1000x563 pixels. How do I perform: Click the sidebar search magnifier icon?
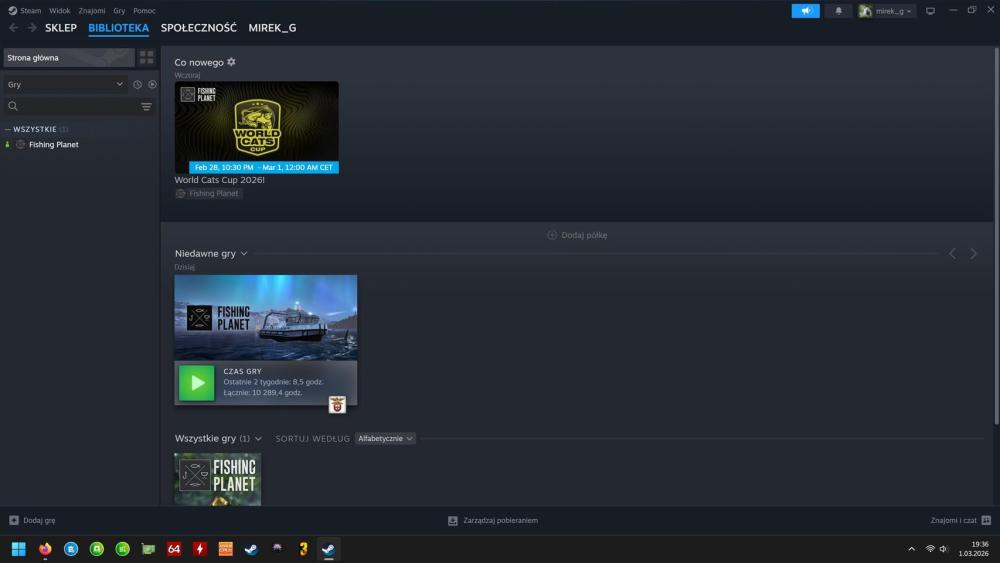click(x=13, y=106)
